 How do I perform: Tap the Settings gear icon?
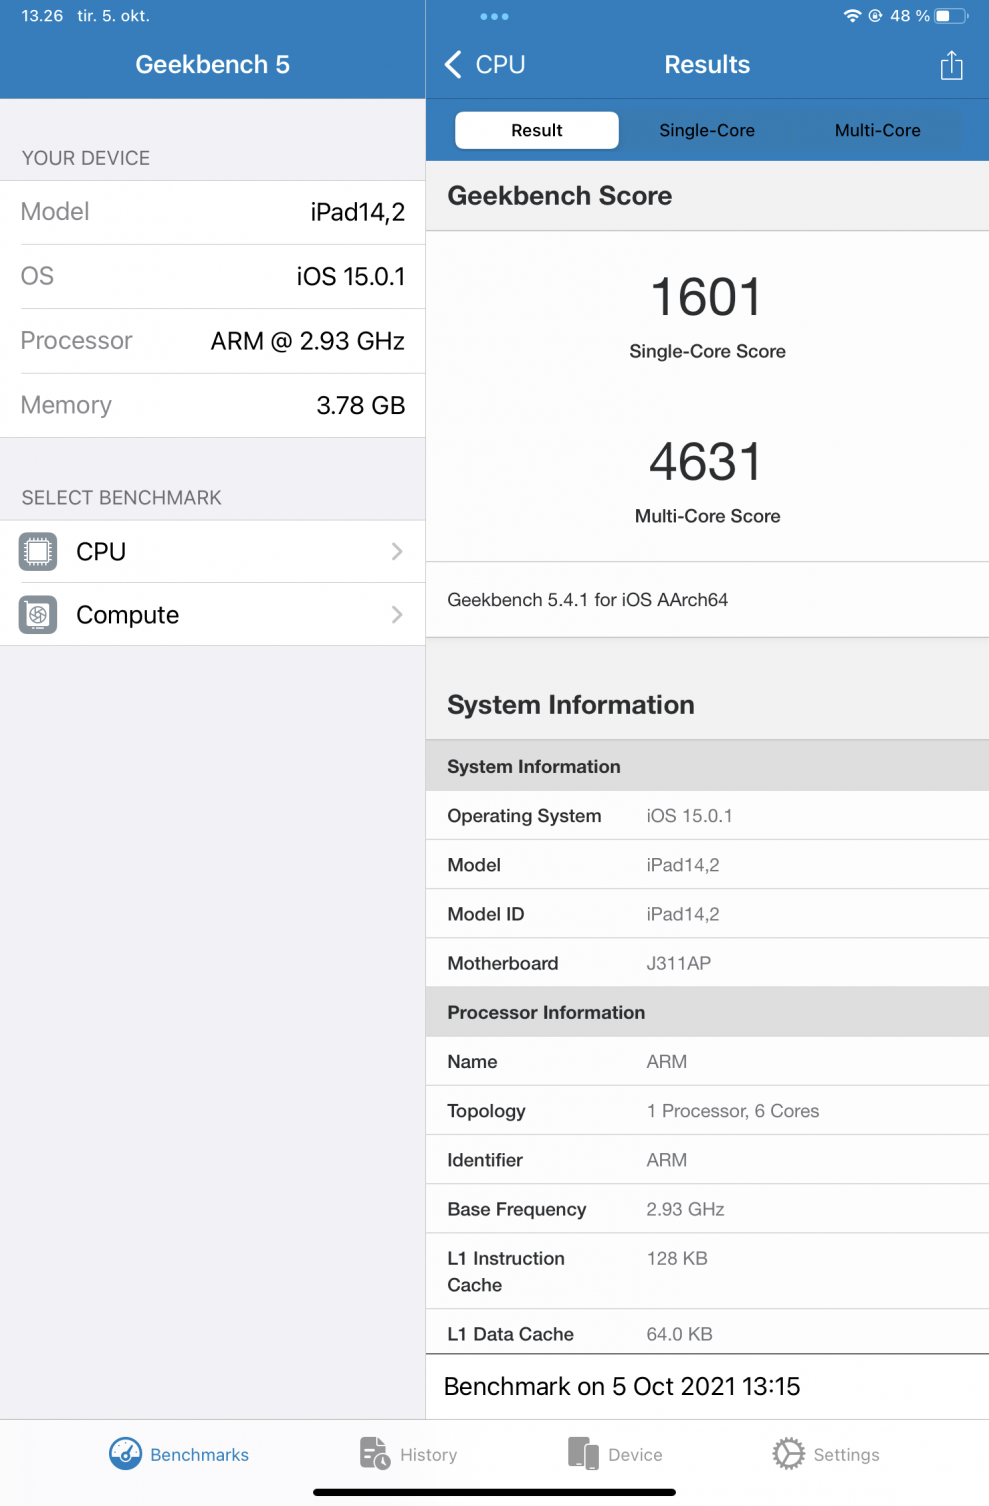(x=788, y=1454)
